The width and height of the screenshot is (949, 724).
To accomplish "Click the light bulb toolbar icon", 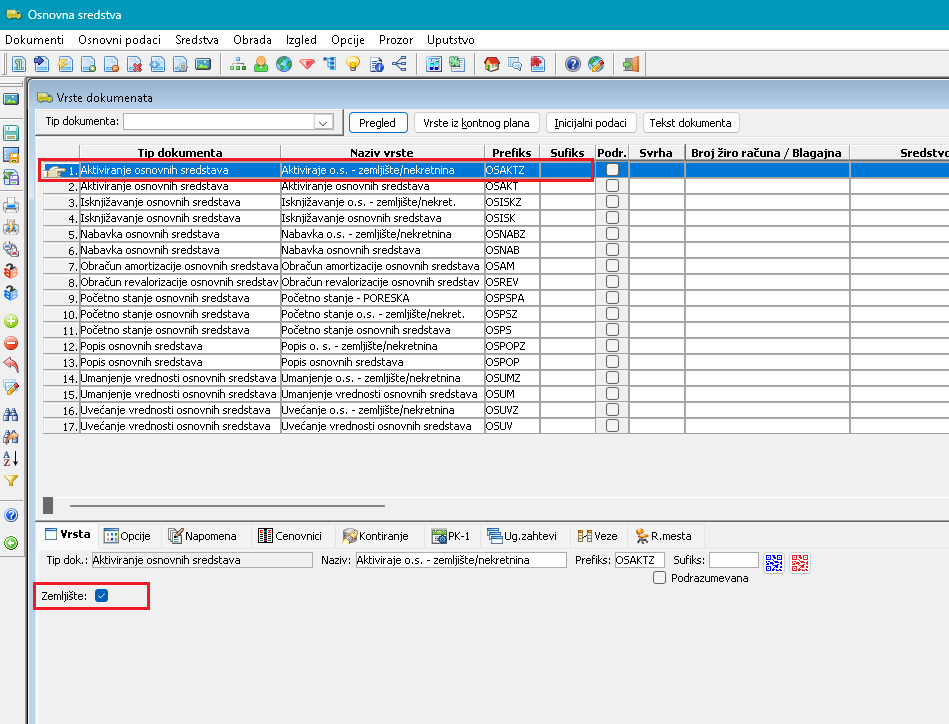I will [353, 65].
